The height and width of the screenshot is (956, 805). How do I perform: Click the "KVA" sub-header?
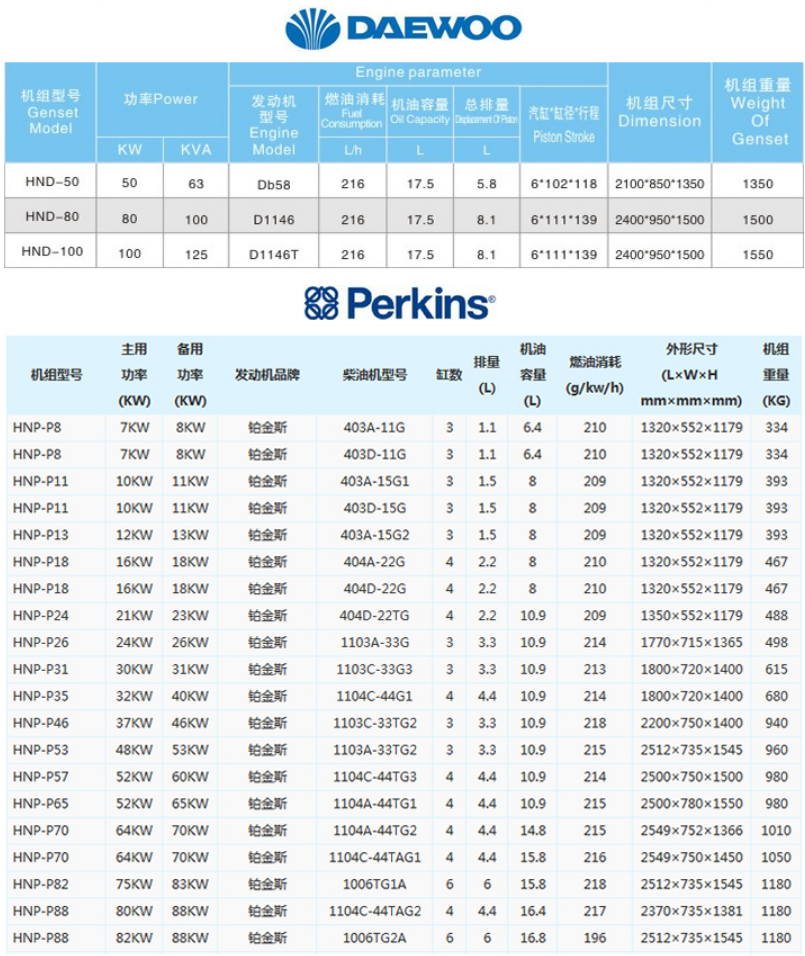[196, 150]
